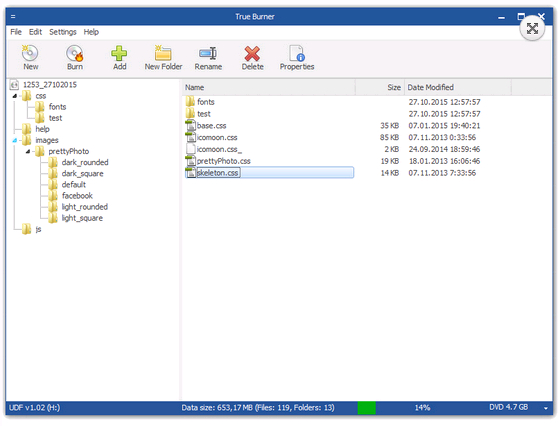Viewport: 558px width, 426px height.
Task: Click the Data size status bar text
Action: click(258, 408)
